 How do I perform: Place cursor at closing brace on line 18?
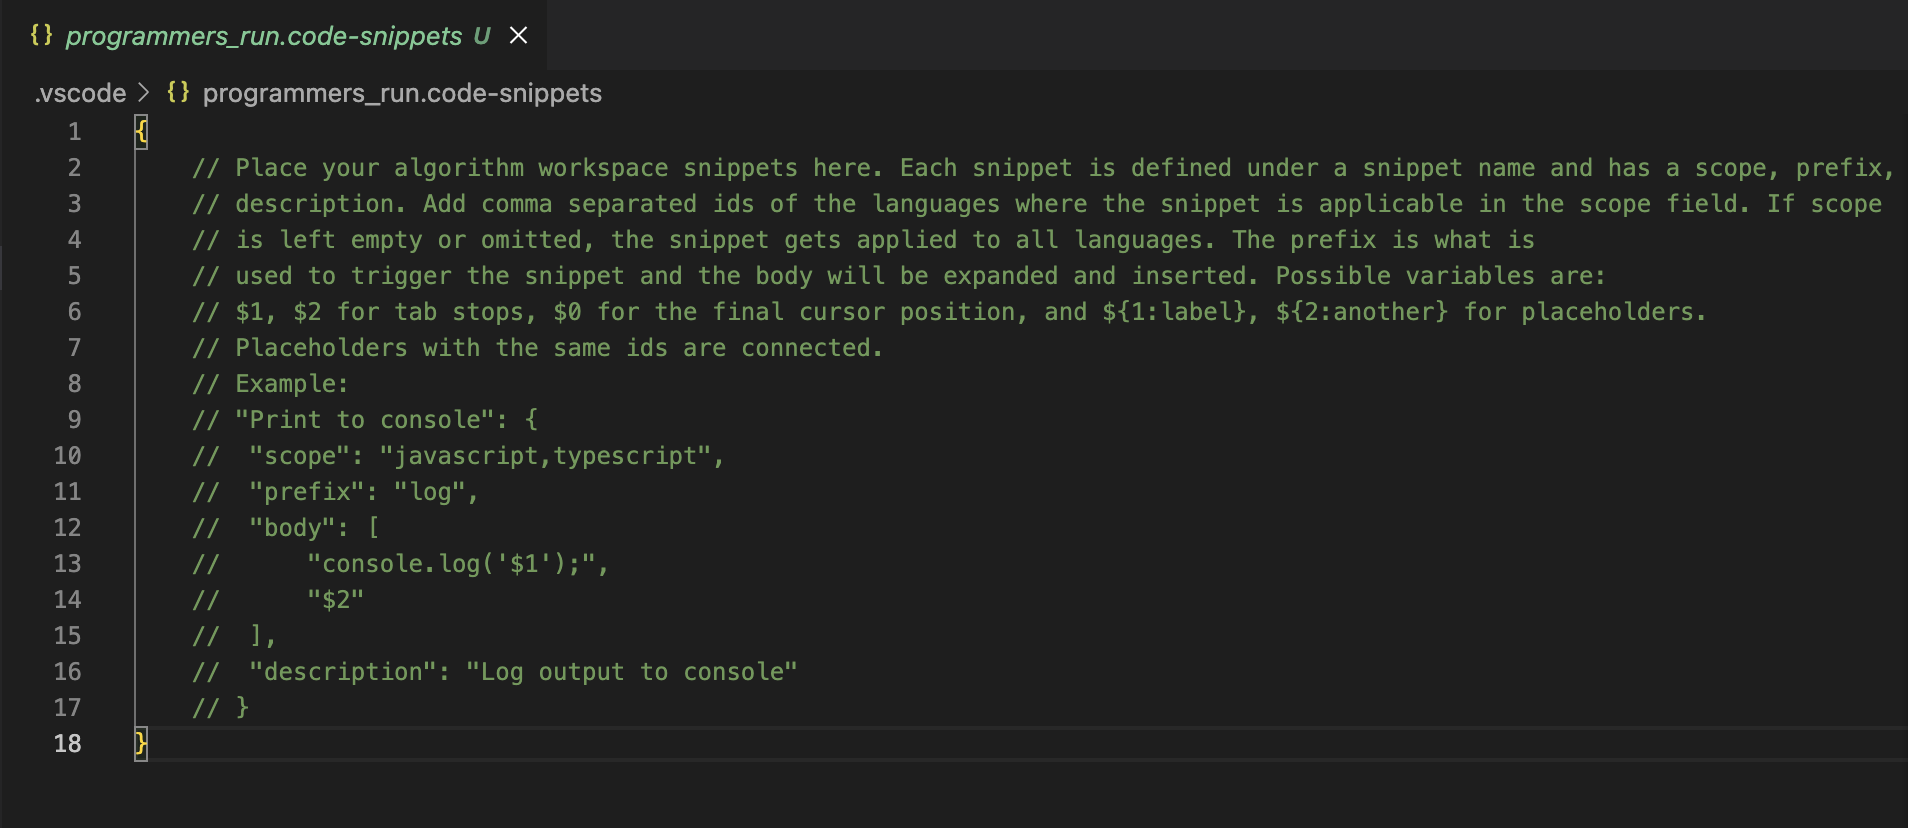141,744
